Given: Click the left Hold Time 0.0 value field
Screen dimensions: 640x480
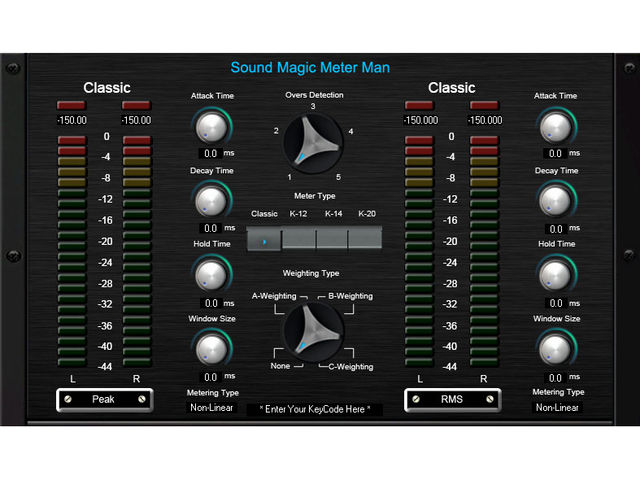Looking at the screenshot, I should tap(211, 303).
